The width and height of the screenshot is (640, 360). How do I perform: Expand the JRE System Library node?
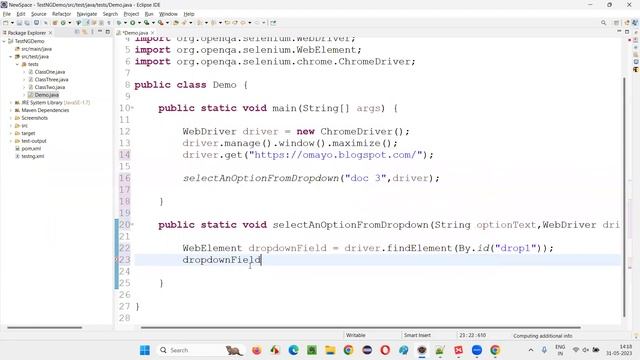coord(11,103)
